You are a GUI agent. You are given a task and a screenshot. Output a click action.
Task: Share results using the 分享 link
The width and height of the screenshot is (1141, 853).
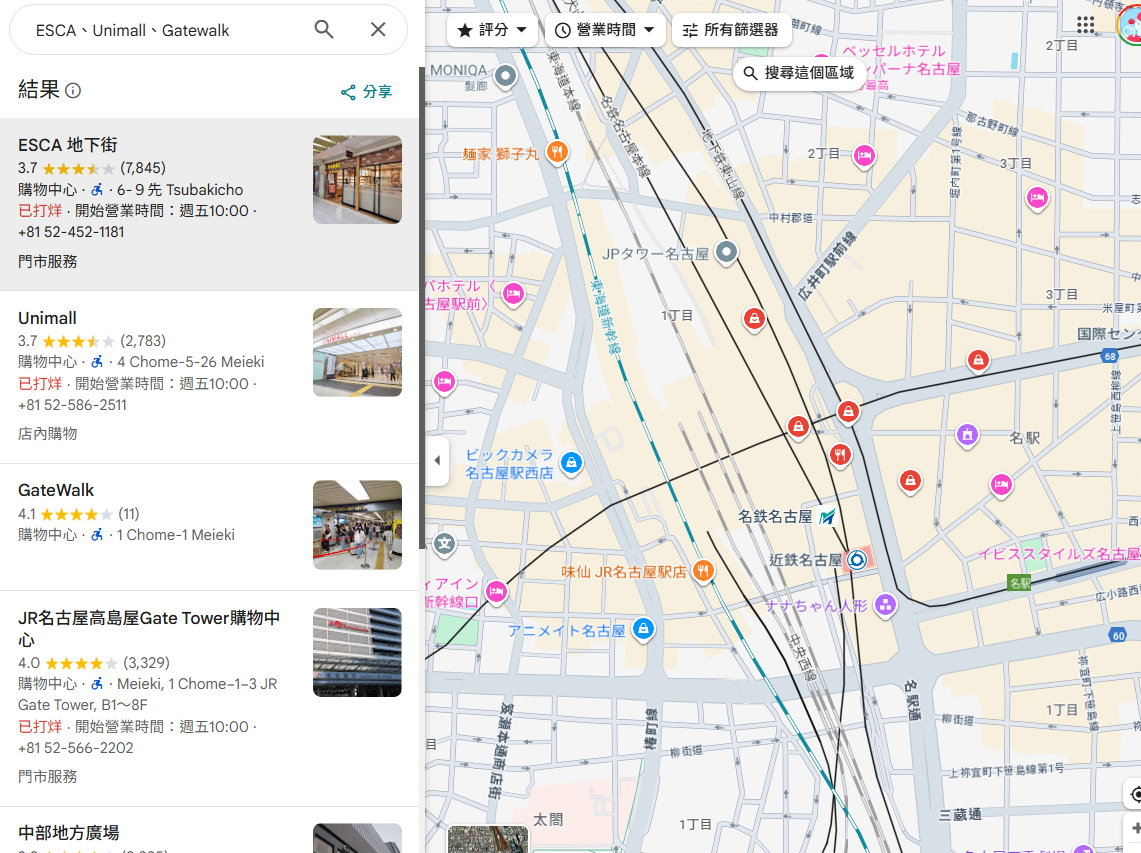coord(367,92)
